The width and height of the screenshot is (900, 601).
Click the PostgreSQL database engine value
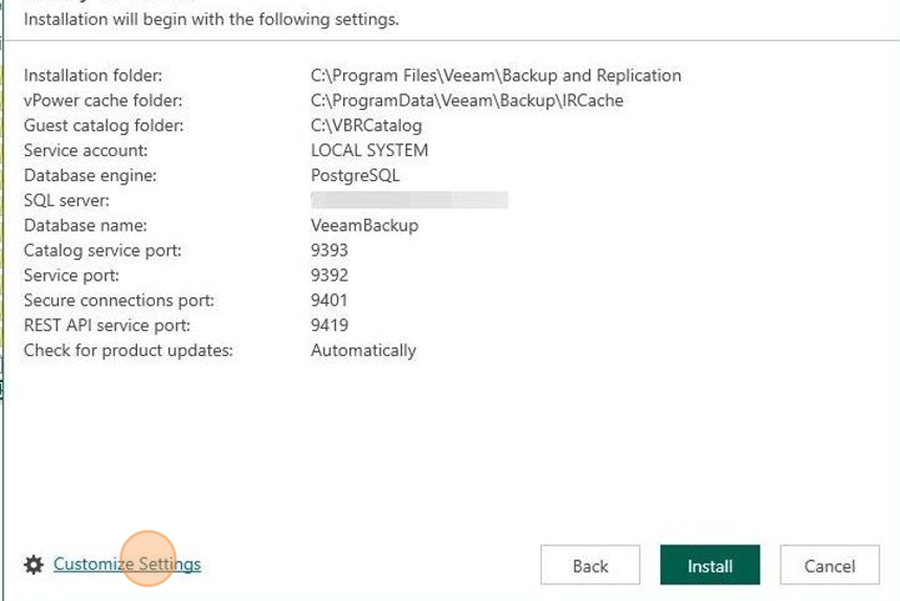(x=355, y=176)
